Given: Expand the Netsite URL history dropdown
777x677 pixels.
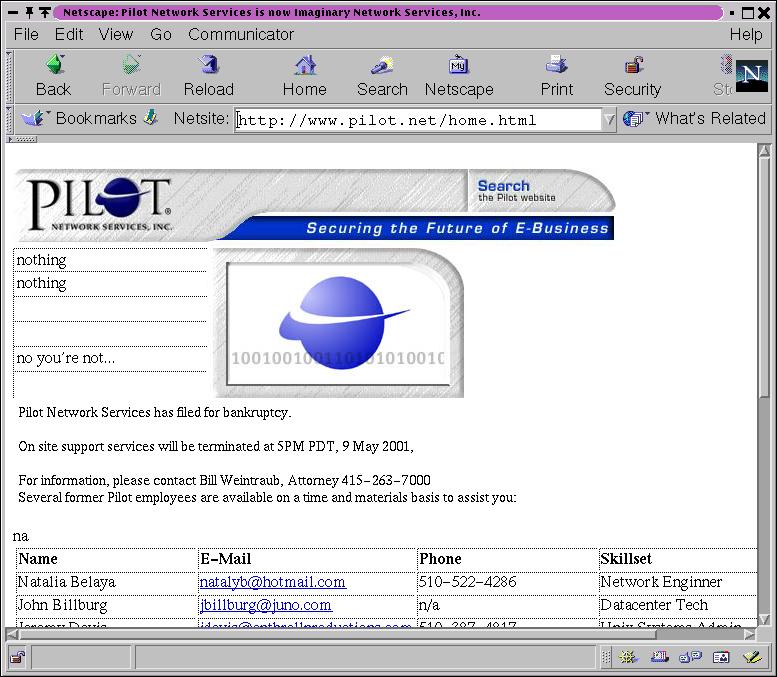Looking at the screenshot, I should point(609,119).
